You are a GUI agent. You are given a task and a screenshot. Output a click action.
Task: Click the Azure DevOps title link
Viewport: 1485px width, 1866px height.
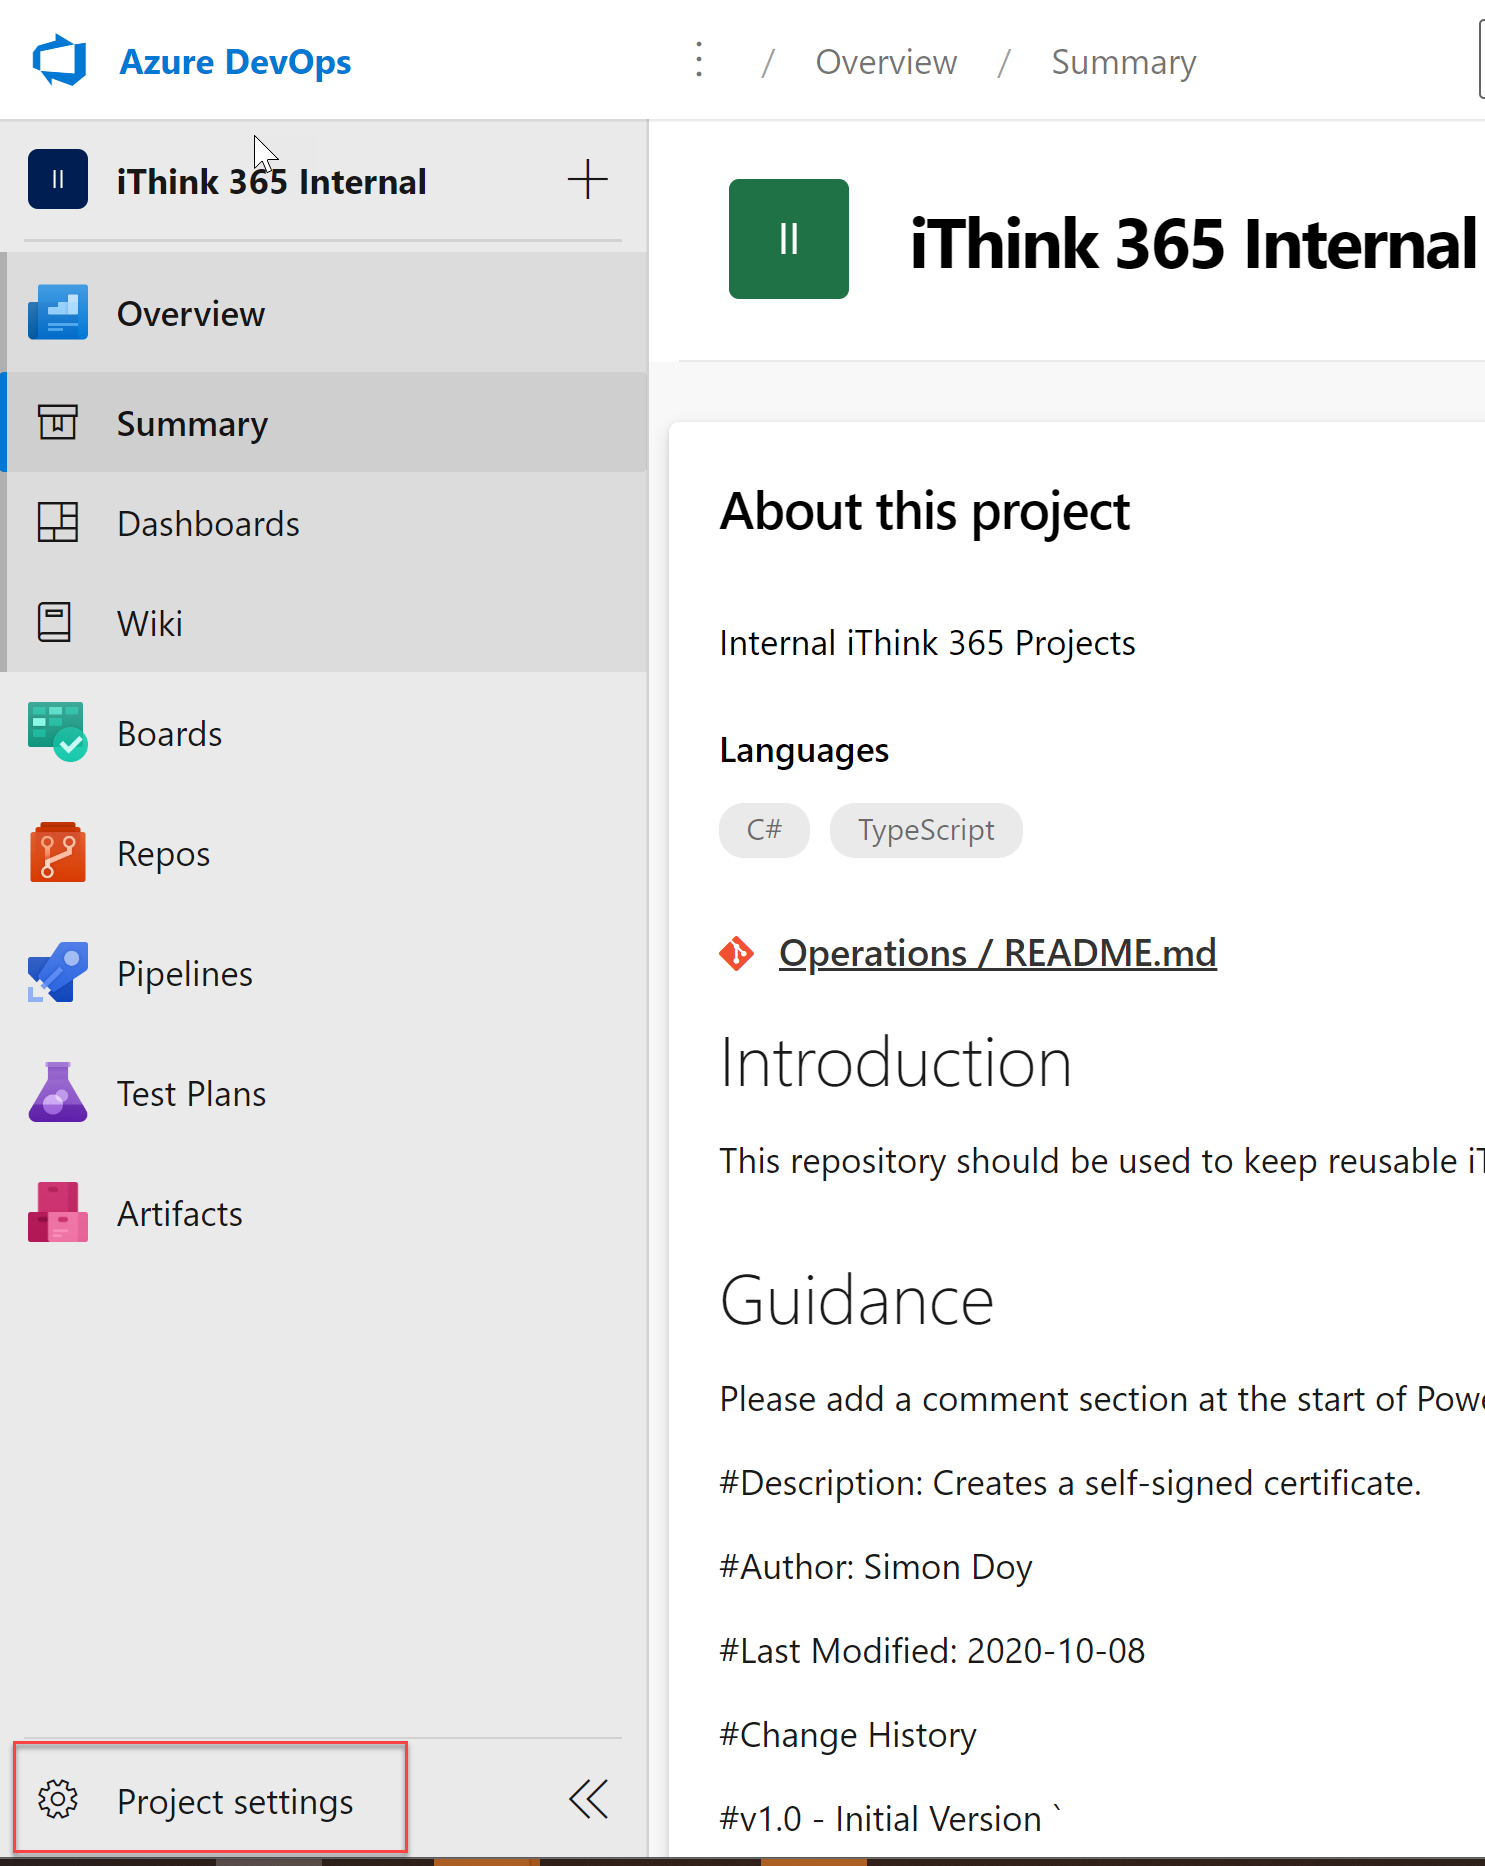click(235, 62)
